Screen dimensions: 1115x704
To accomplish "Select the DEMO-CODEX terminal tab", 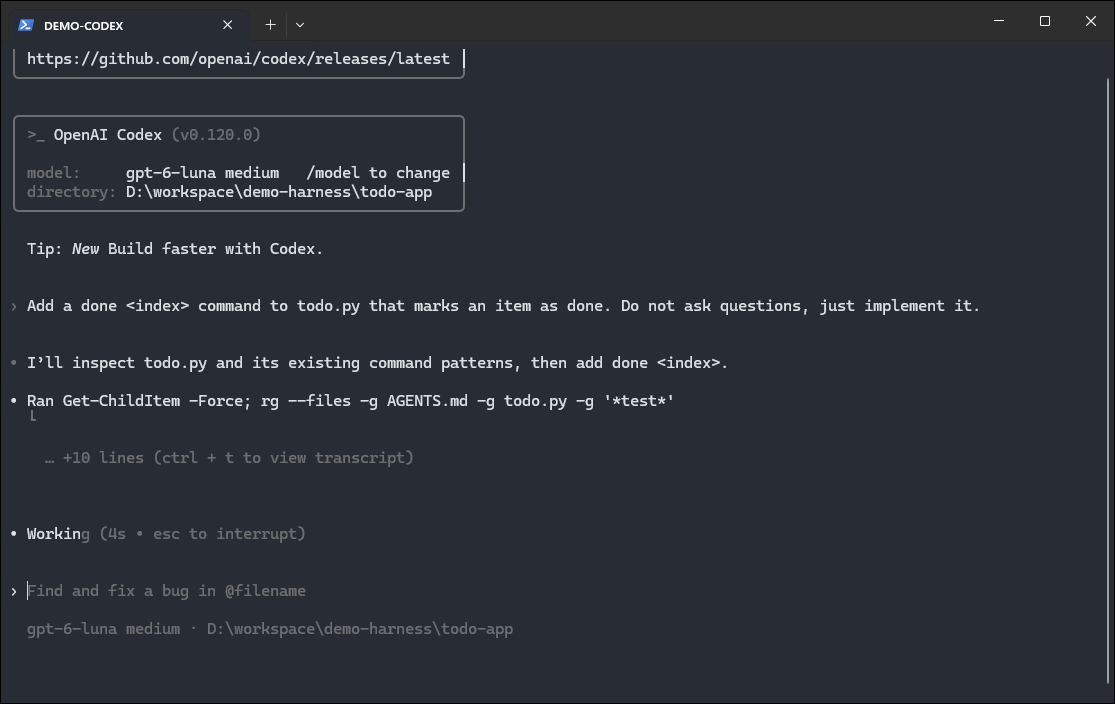I will pyautogui.click(x=129, y=25).
